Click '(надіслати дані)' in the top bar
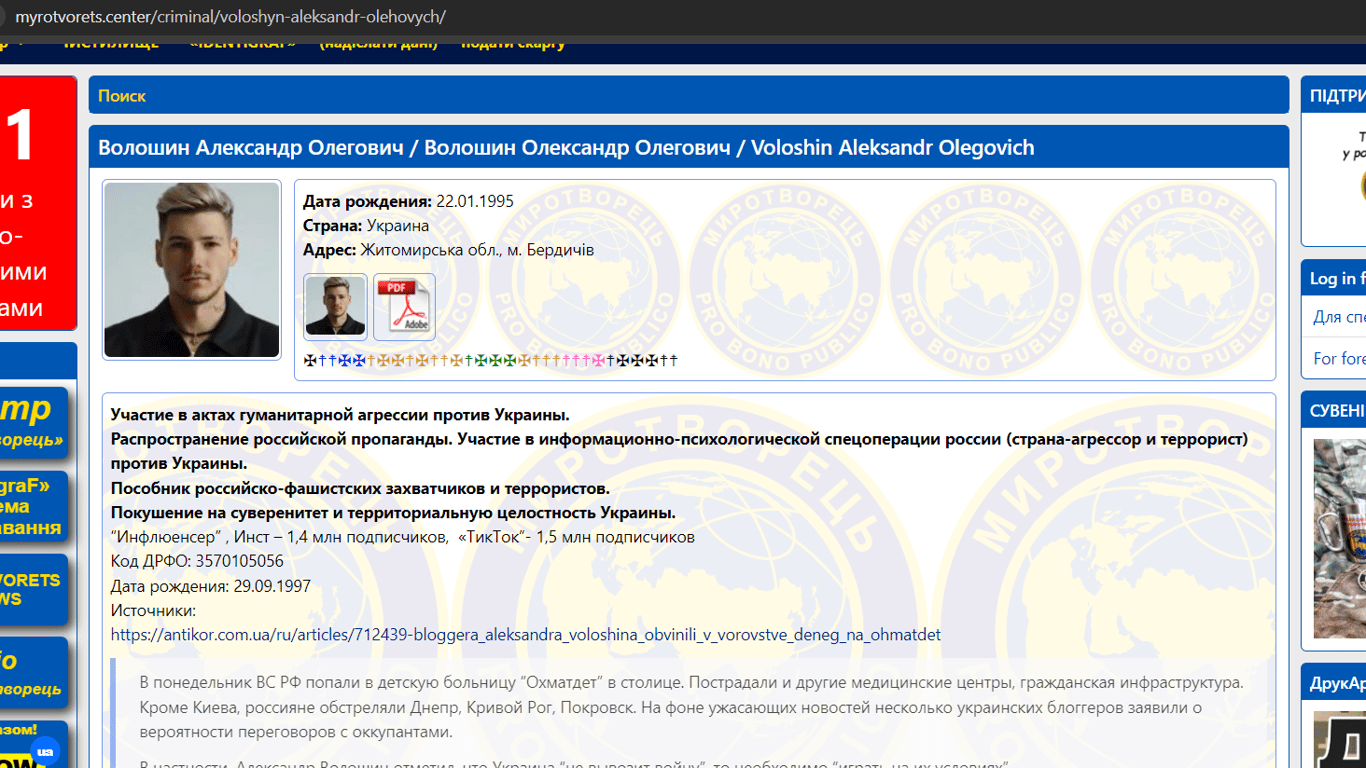1366x768 pixels. click(377, 43)
